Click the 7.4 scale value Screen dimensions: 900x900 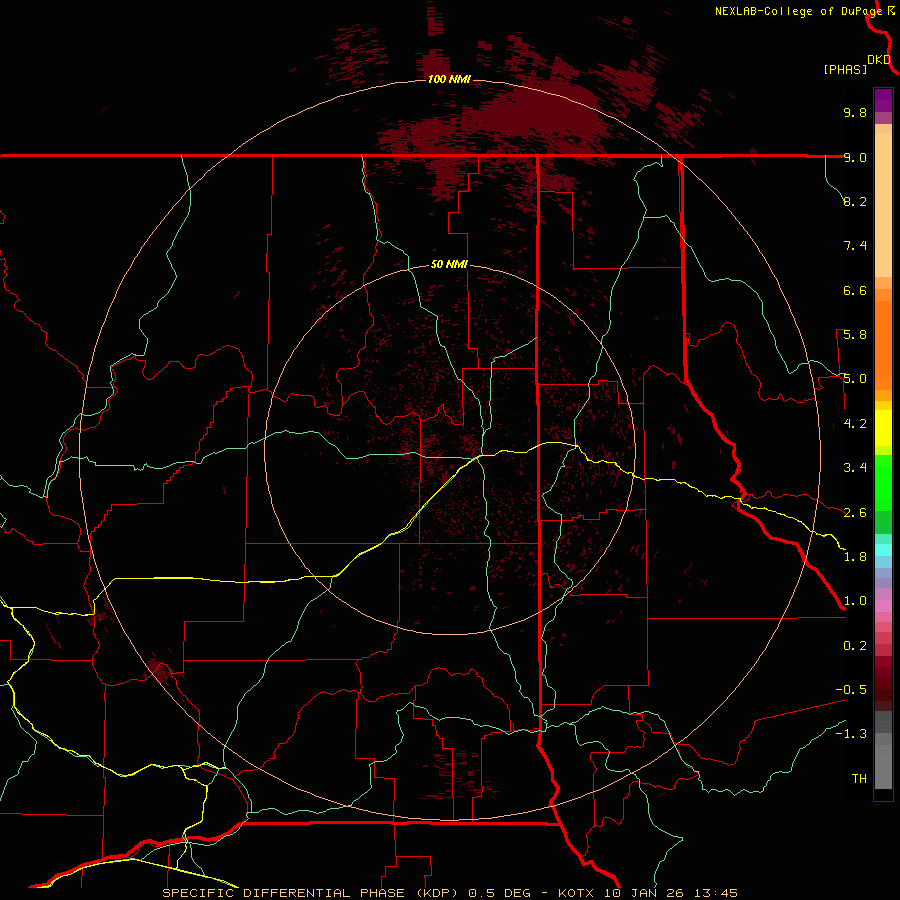point(855,246)
